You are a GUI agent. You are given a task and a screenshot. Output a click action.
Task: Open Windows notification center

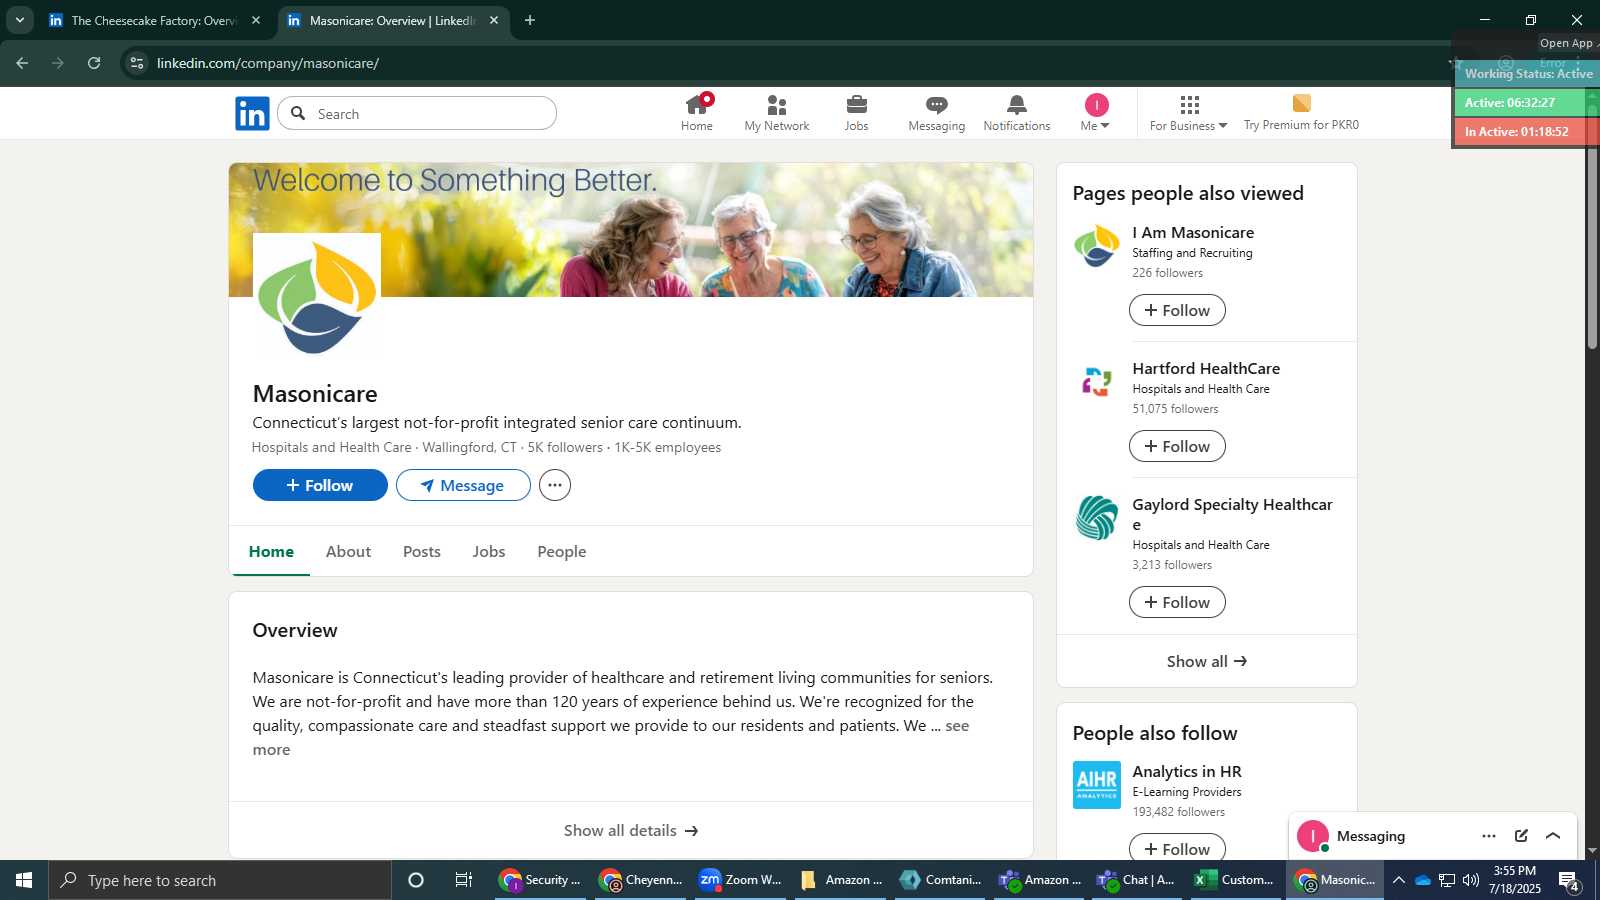coord(1569,881)
